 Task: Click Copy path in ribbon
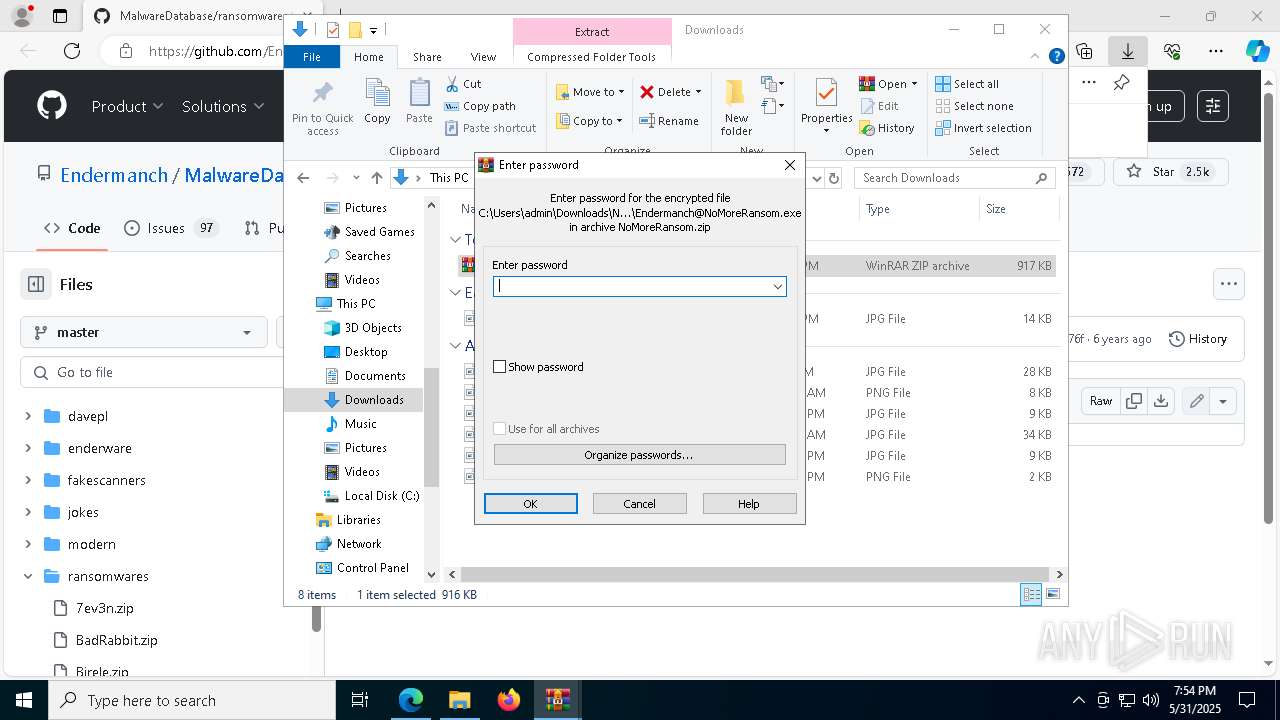tap(480, 106)
